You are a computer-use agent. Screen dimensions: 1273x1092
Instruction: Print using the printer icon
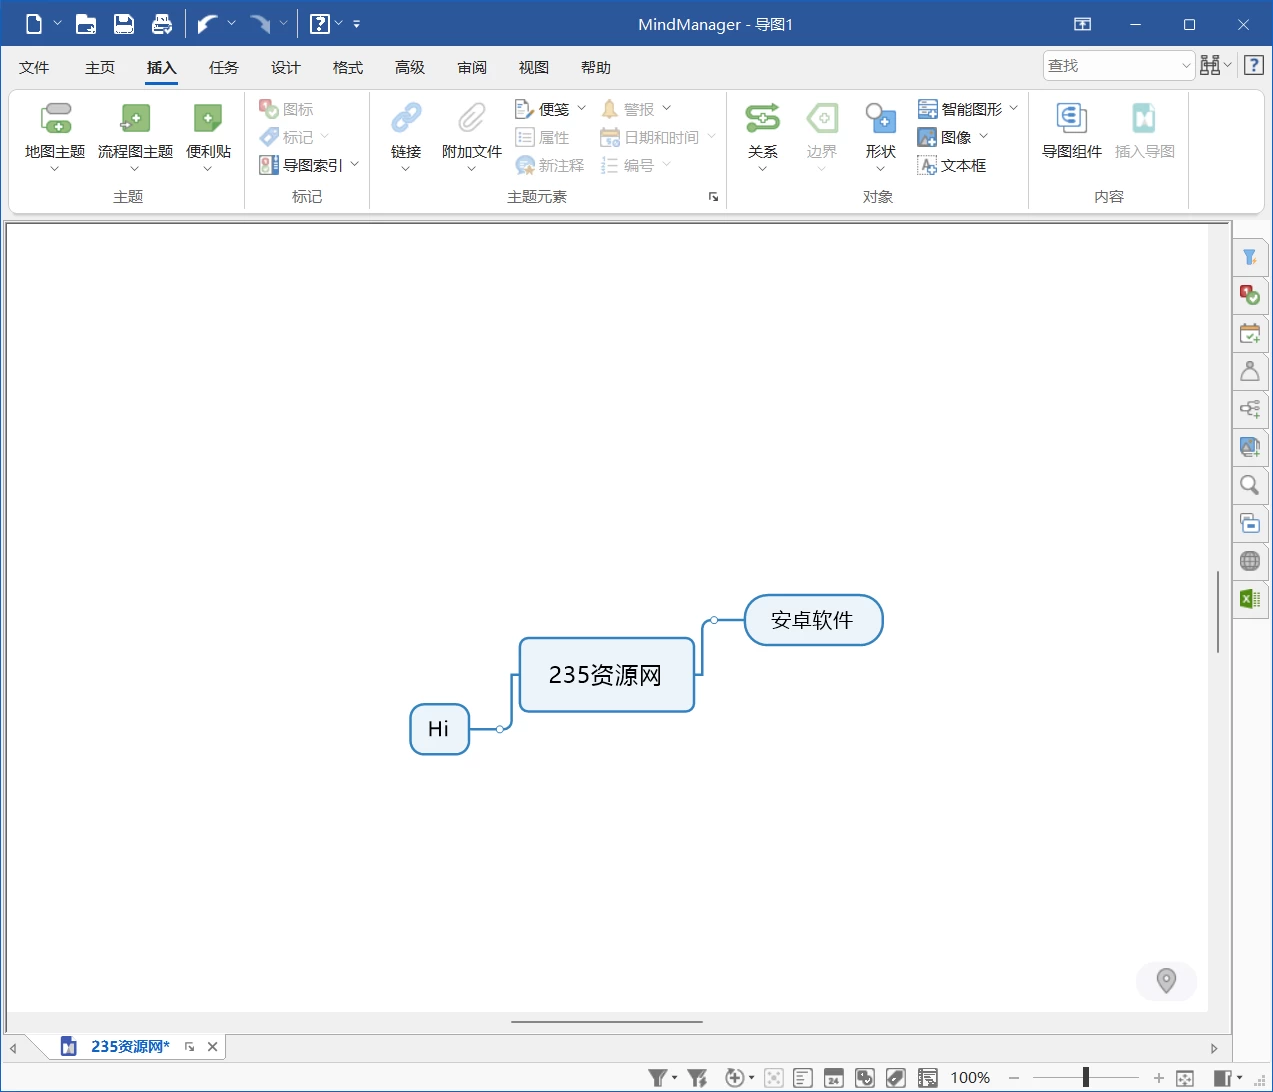162,24
